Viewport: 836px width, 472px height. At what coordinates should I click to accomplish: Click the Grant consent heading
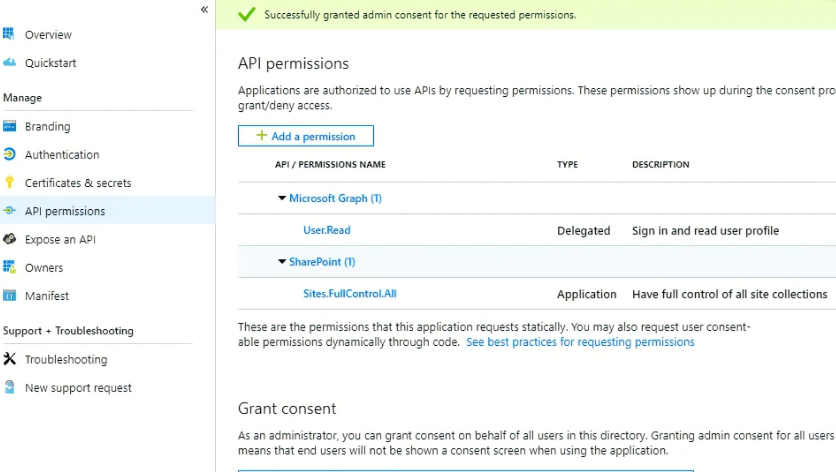pos(287,409)
